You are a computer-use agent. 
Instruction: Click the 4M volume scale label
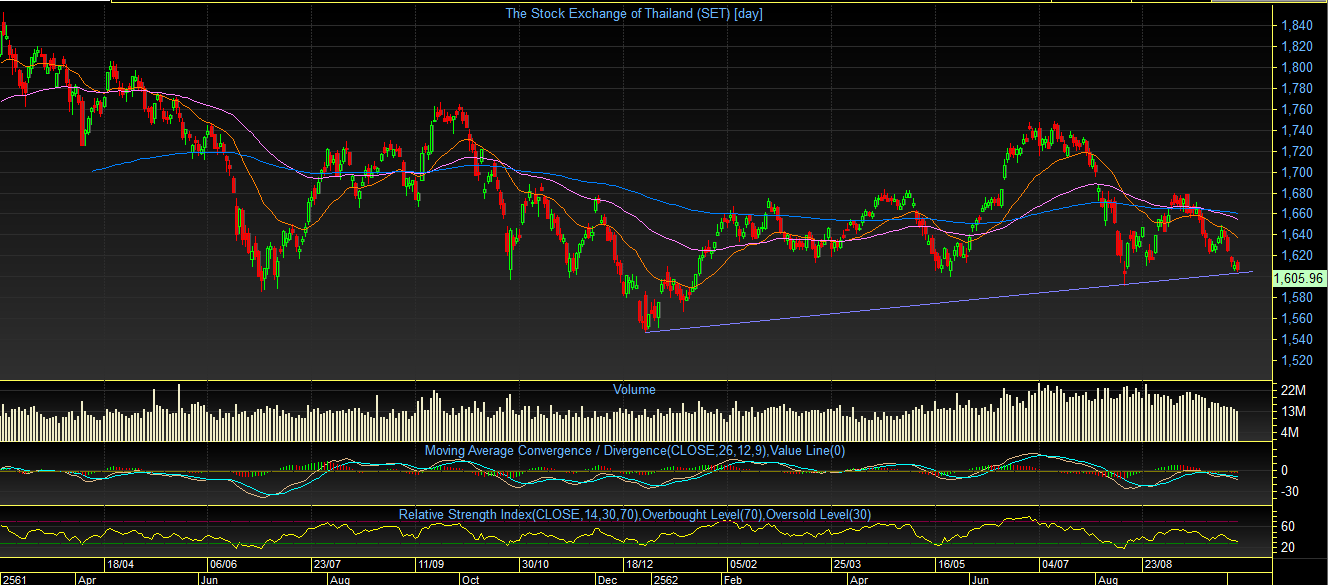(x=1290, y=432)
